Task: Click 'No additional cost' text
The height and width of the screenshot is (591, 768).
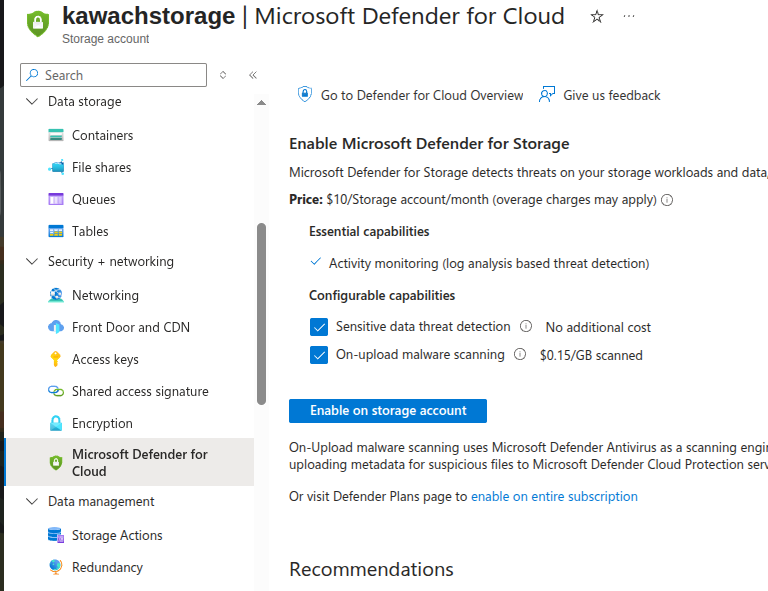Action: click(x=598, y=327)
